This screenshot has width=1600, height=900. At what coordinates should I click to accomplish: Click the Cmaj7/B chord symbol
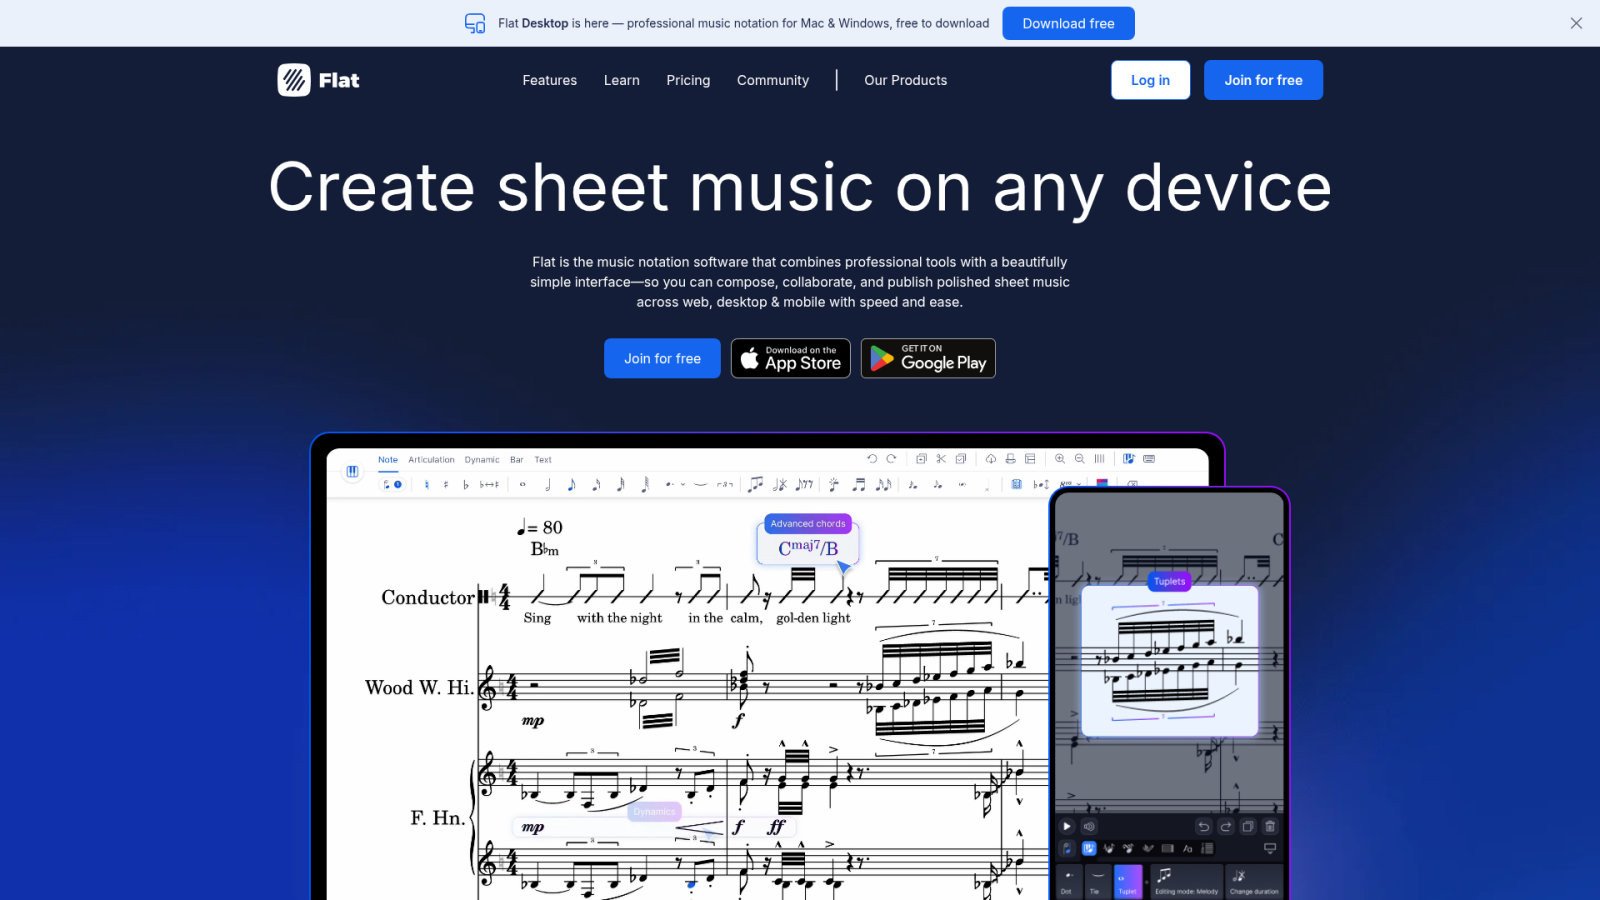tap(808, 548)
